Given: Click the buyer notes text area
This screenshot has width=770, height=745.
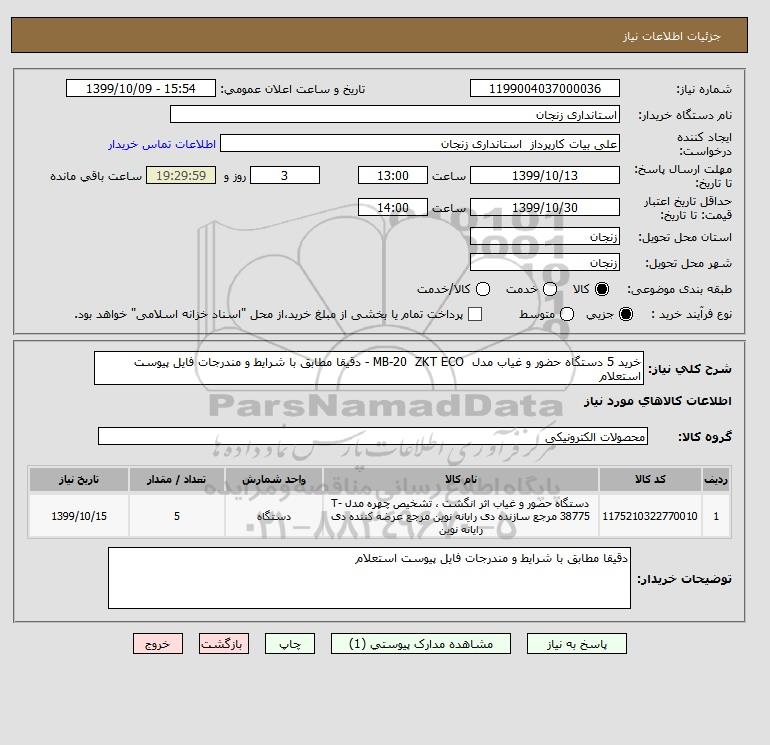Looking at the screenshot, I should tap(369, 578).
